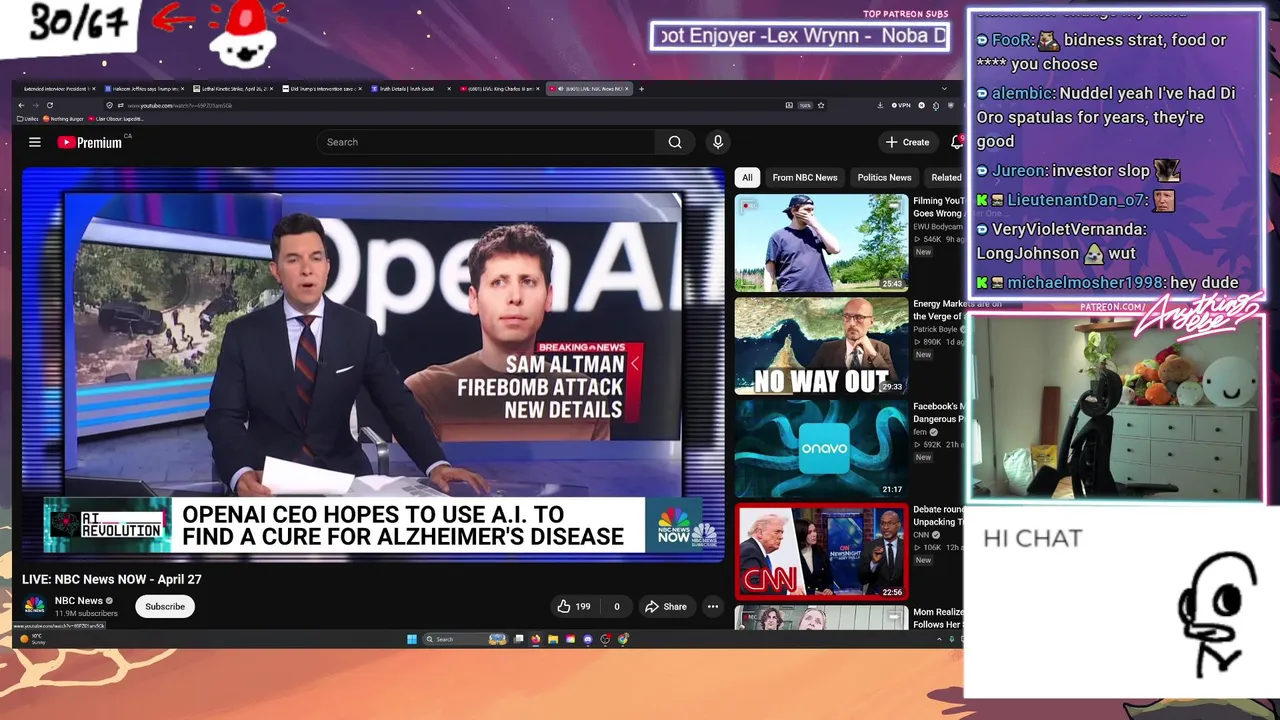Go to YouTube Premium home logo

tap(90, 142)
